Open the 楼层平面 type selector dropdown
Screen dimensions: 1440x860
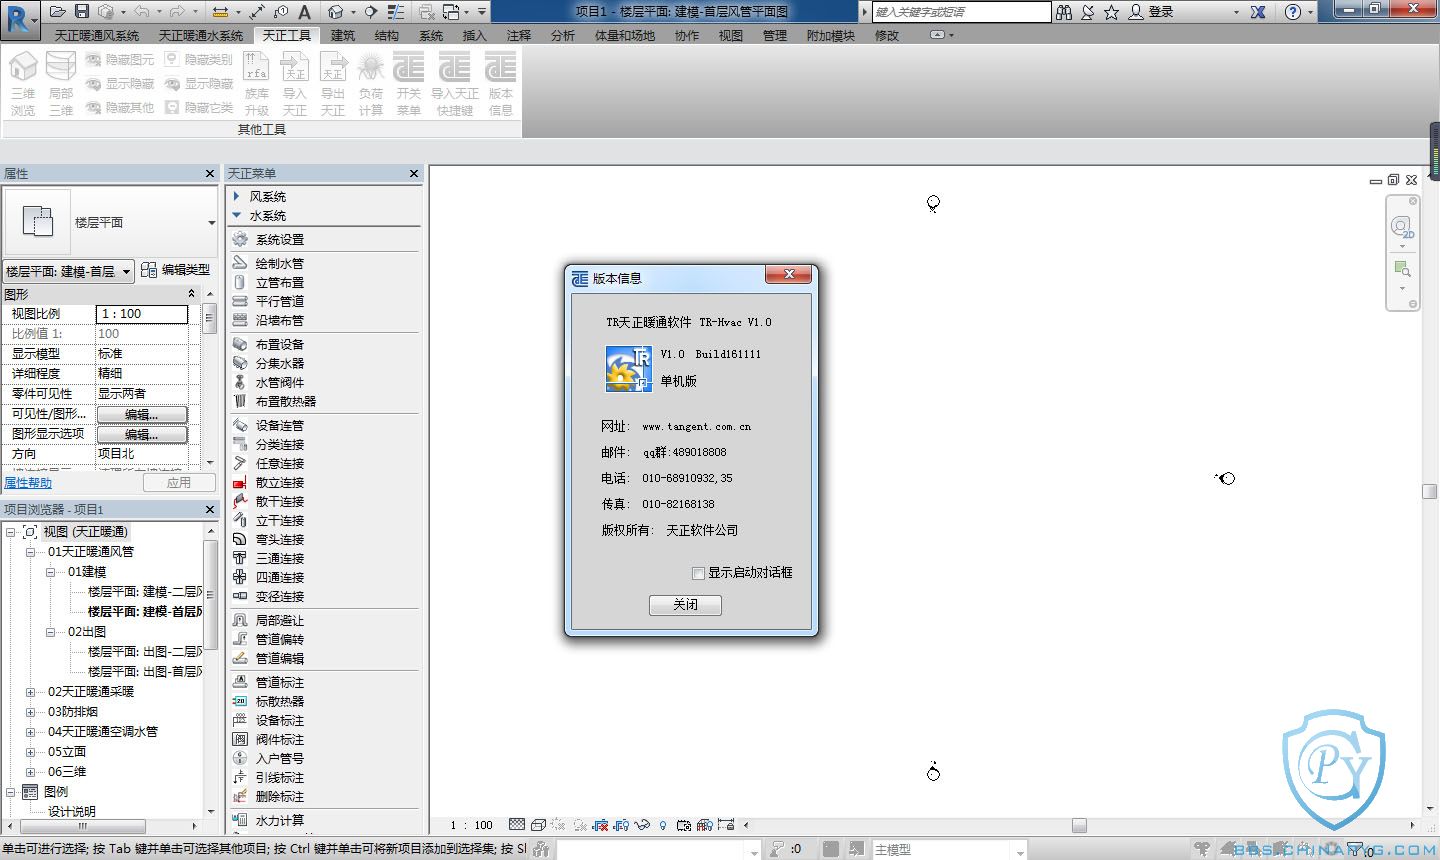click(211, 223)
